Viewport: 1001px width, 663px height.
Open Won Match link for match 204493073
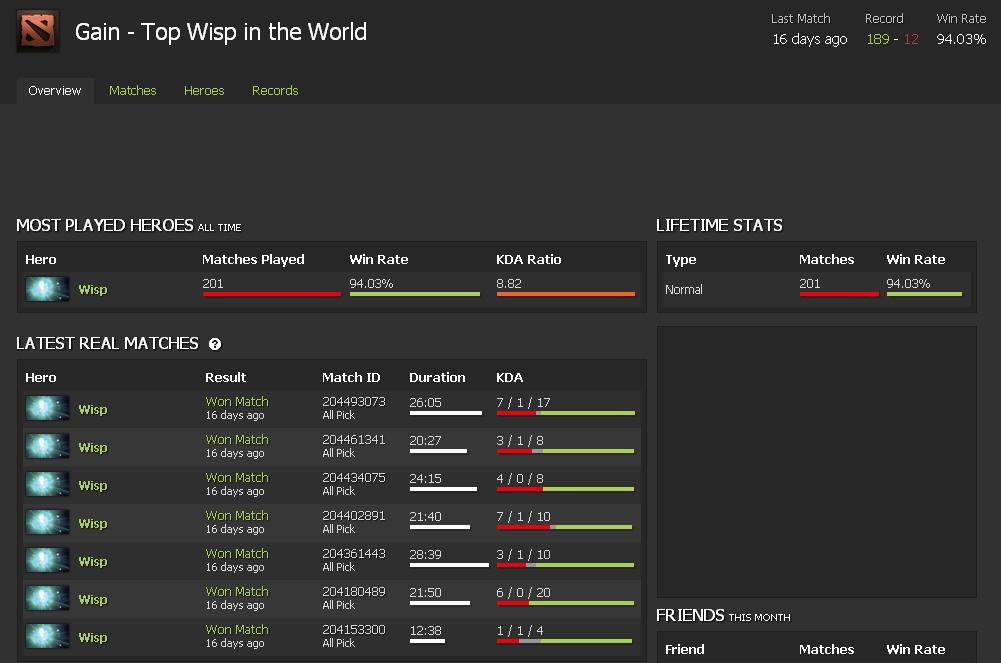237,402
